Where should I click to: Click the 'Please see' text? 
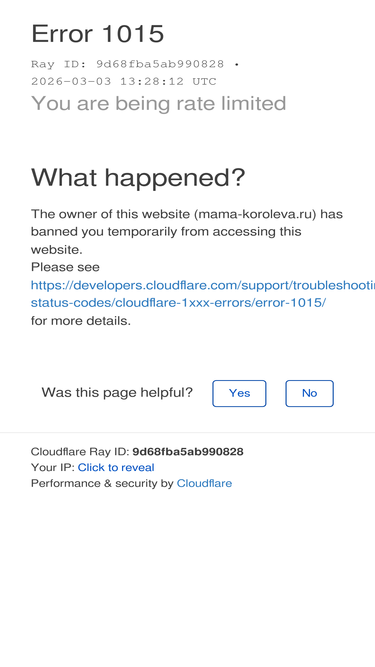coord(65,267)
